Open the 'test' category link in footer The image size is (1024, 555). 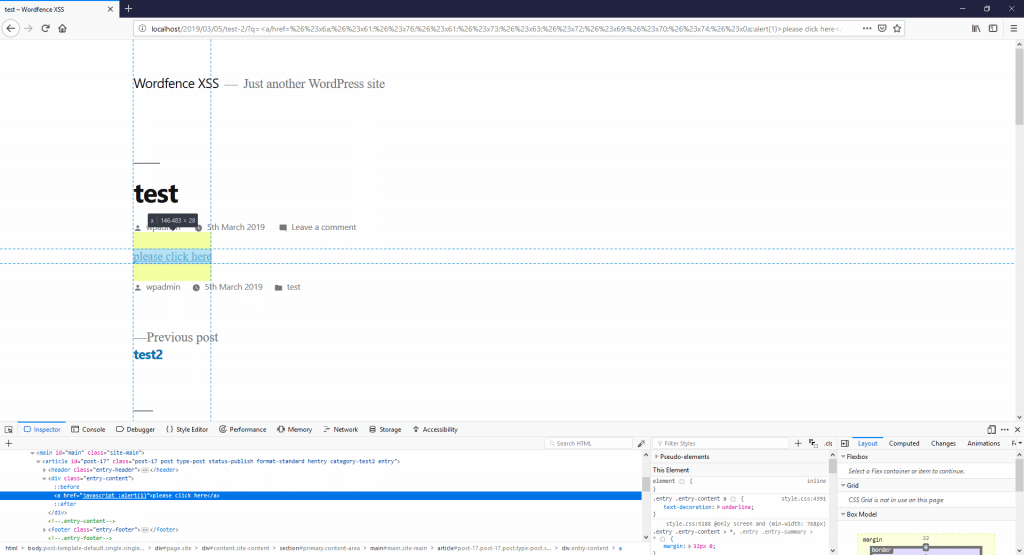(294, 287)
